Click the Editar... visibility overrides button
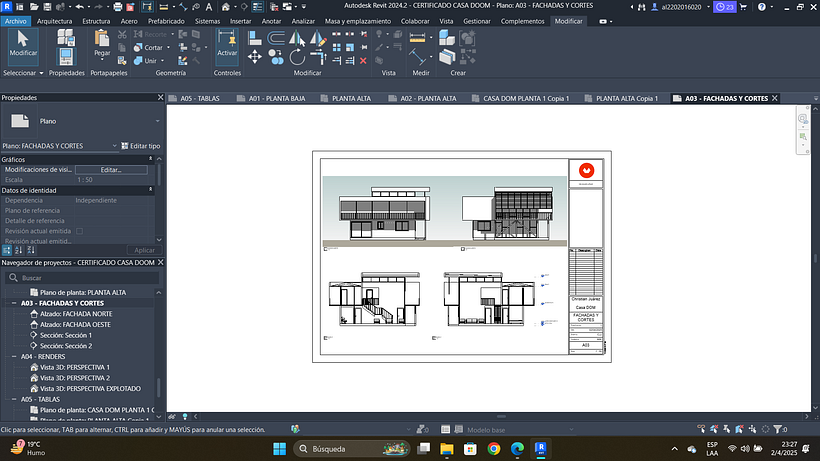This screenshot has height=461, width=820. [x=111, y=170]
